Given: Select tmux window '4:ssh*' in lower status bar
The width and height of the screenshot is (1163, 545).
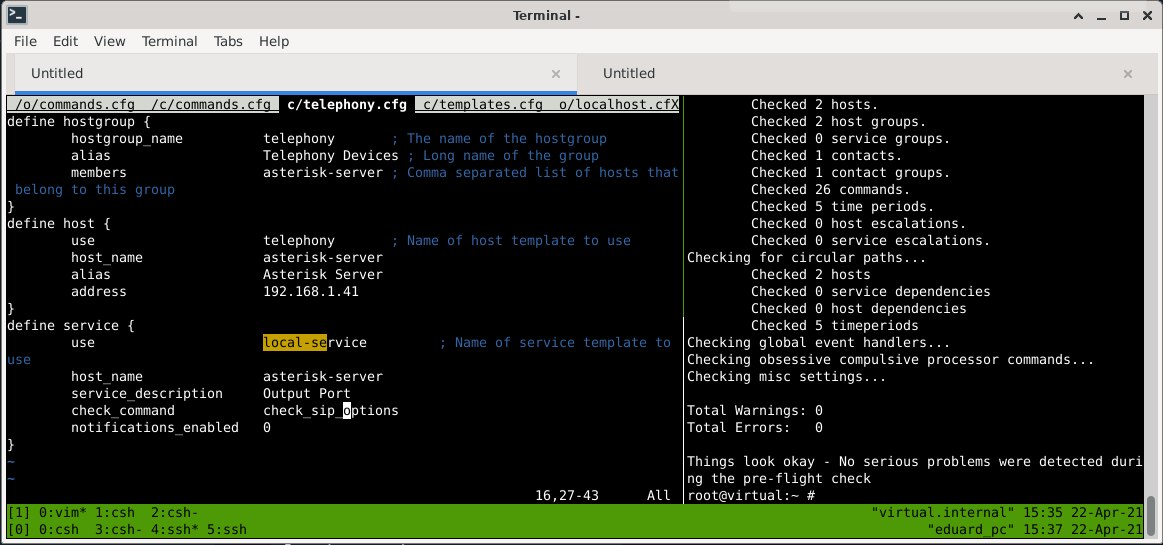Looking at the screenshot, I should point(175,529).
